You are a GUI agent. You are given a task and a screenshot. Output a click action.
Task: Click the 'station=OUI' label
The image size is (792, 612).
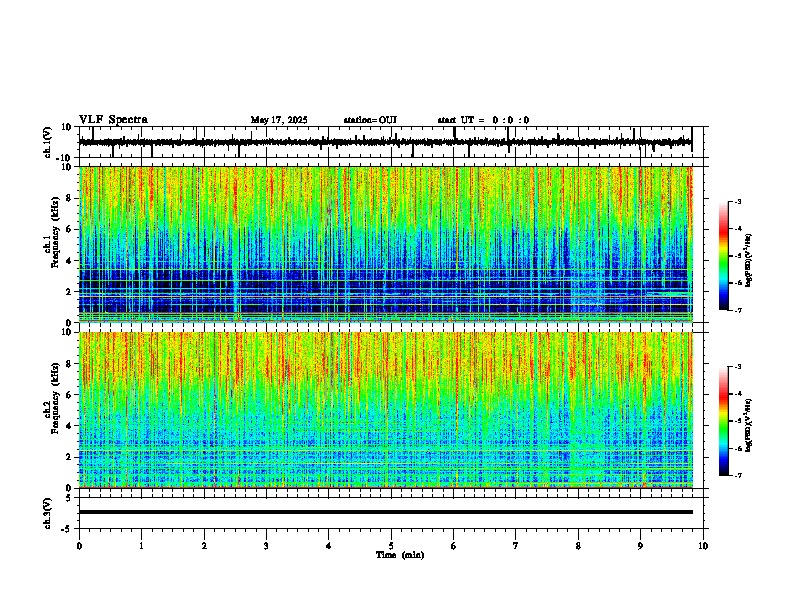[370, 120]
